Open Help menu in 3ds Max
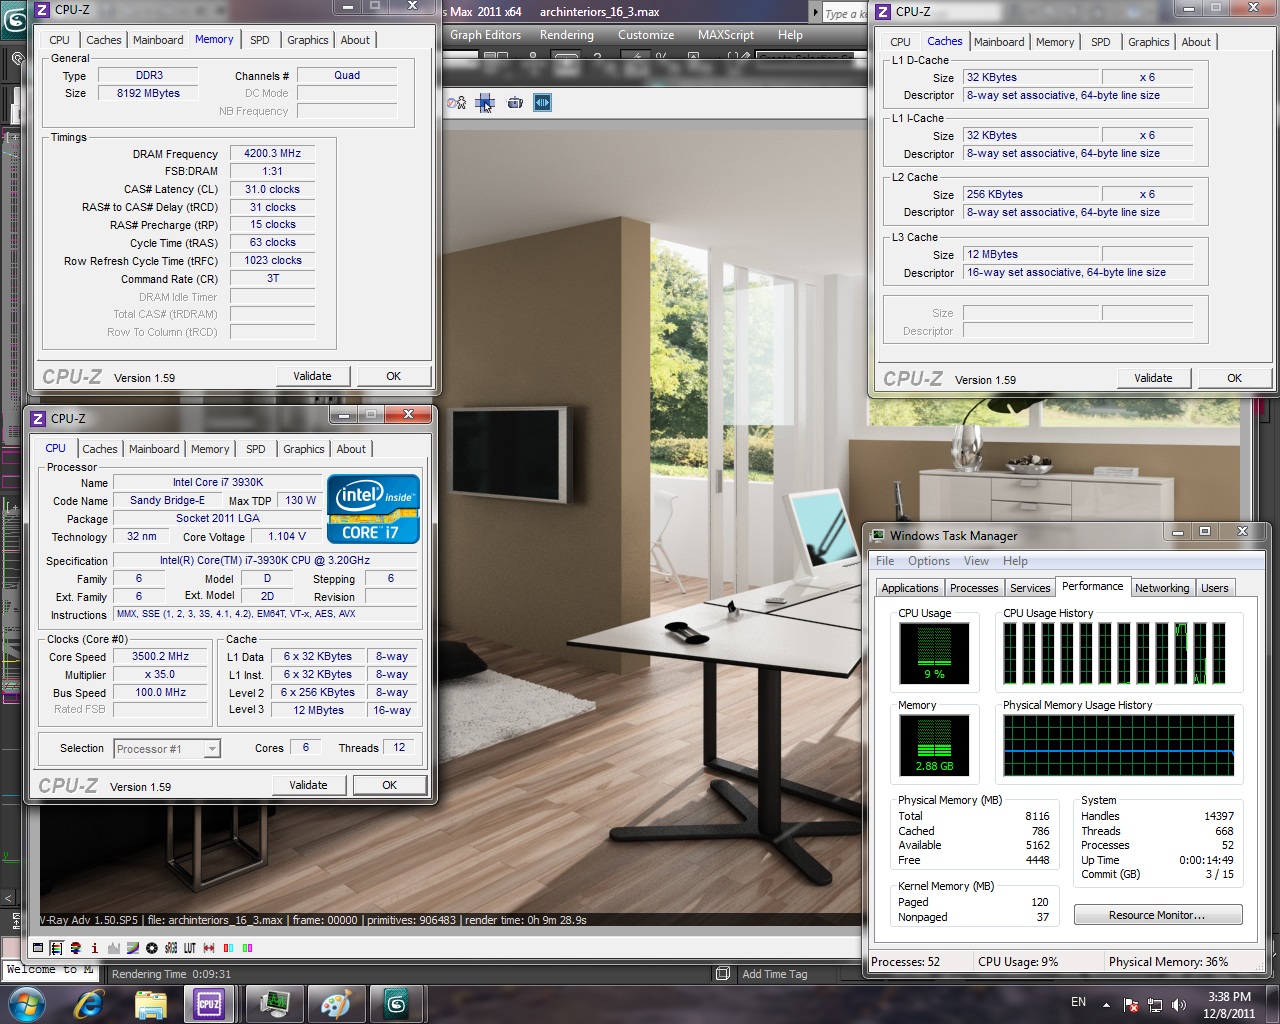The height and width of the screenshot is (1024, 1280). [x=790, y=35]
